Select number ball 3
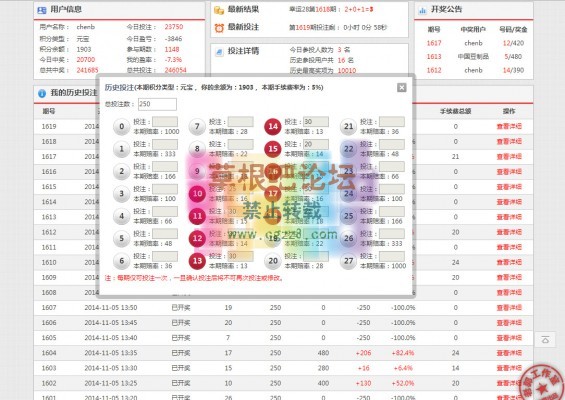 pyautogui.click(x=121, y=194)
